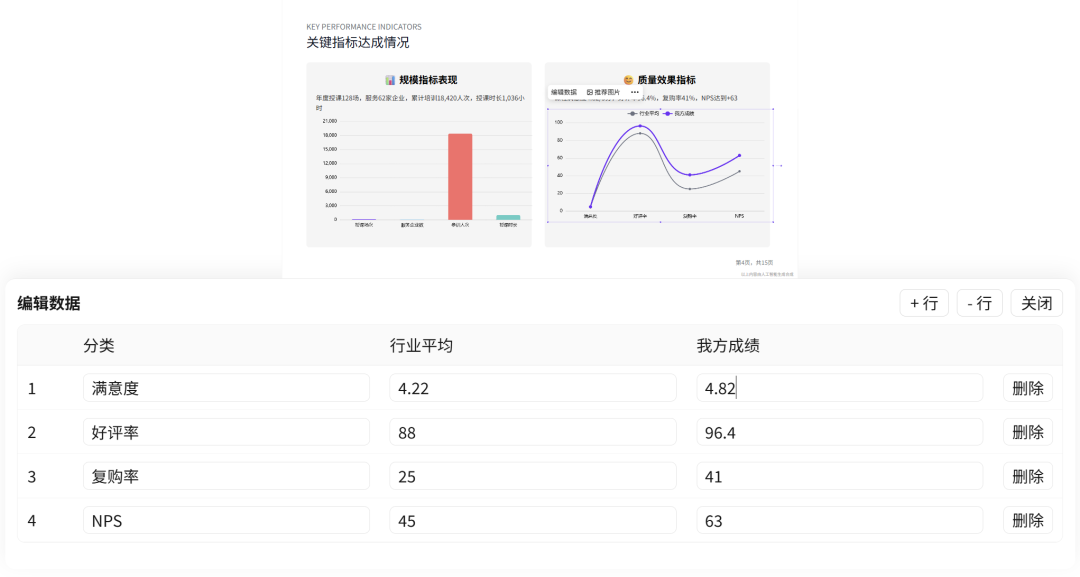Select 推荐图片 from the floating toolbar

605,91
